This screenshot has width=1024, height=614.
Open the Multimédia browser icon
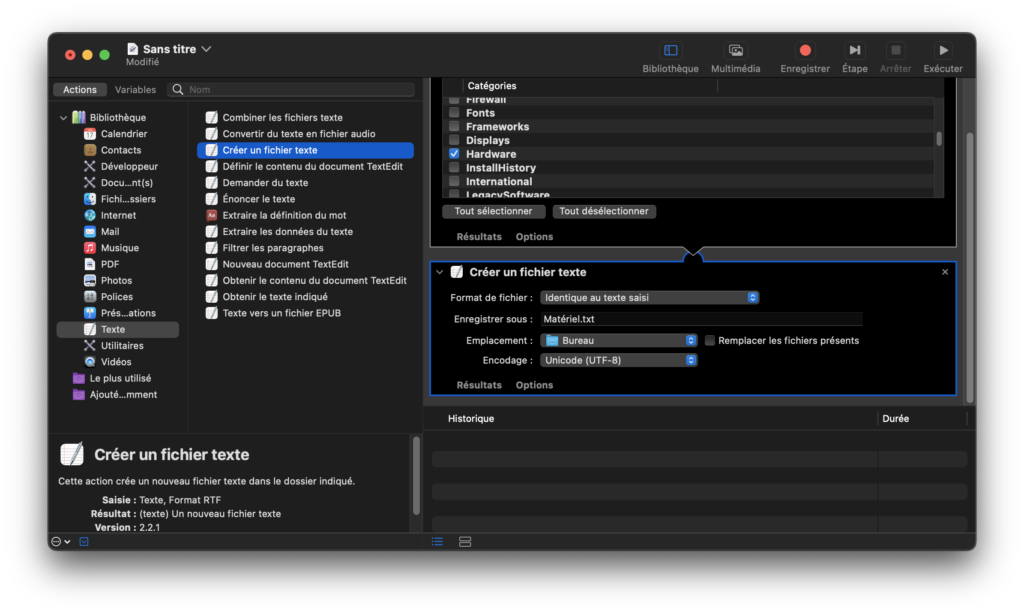(x=735, y=50)
